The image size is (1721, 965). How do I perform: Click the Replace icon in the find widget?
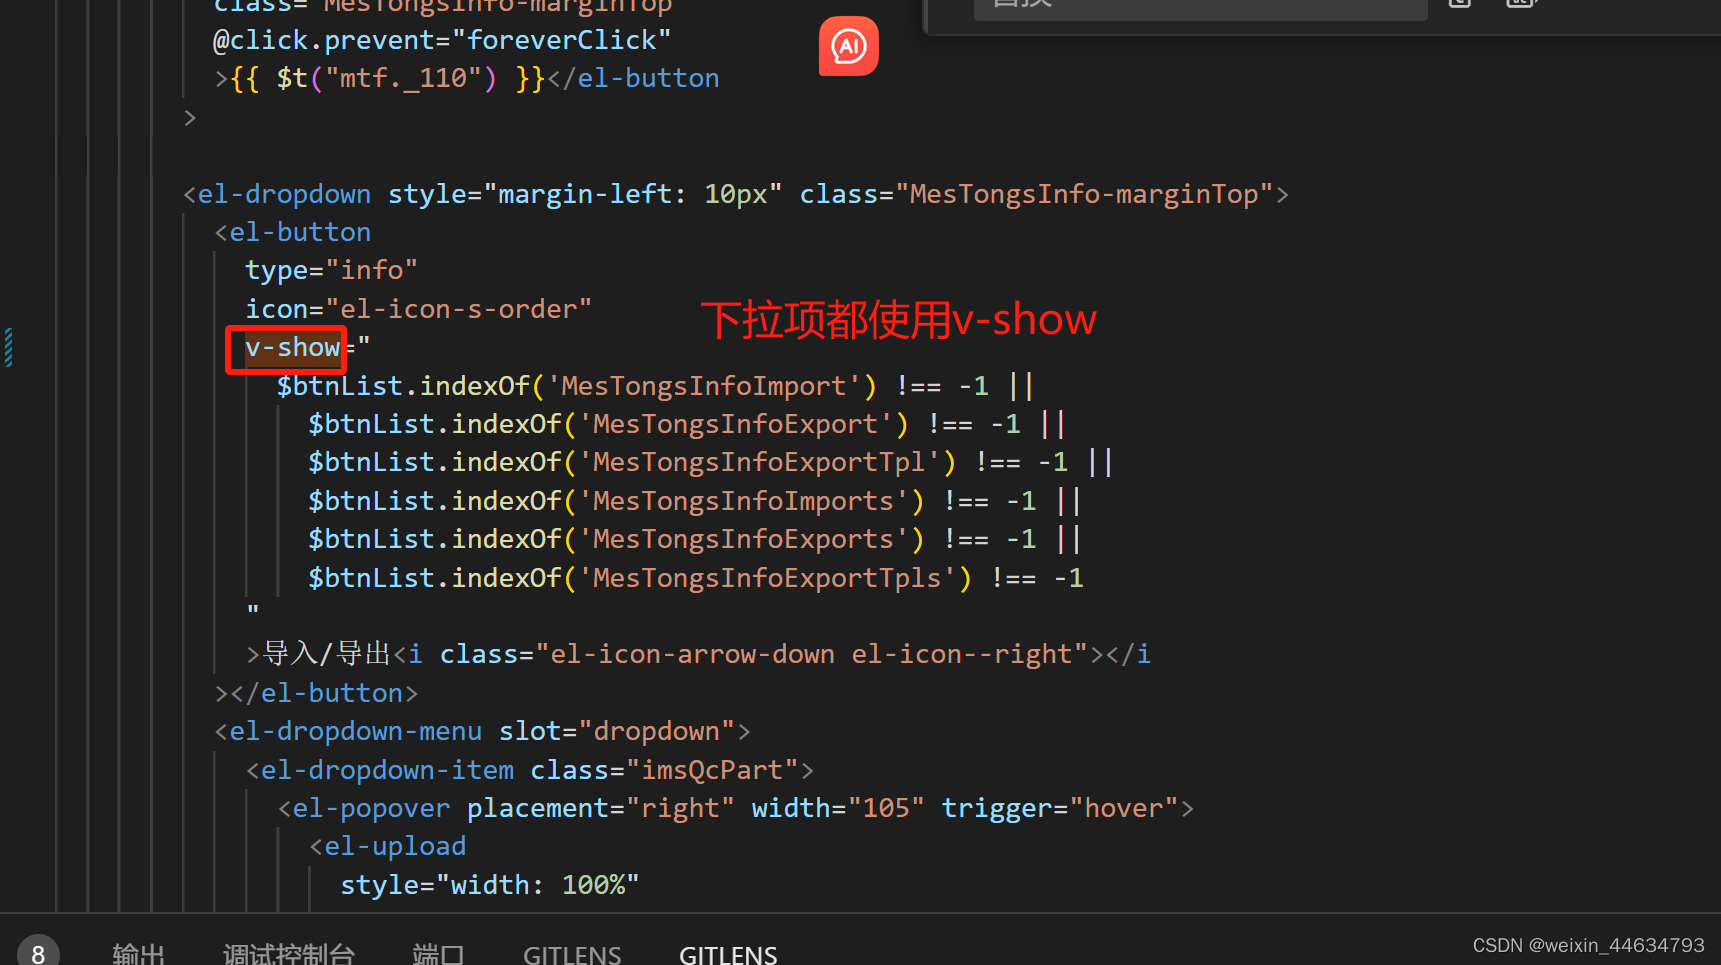click(1459, 4)
